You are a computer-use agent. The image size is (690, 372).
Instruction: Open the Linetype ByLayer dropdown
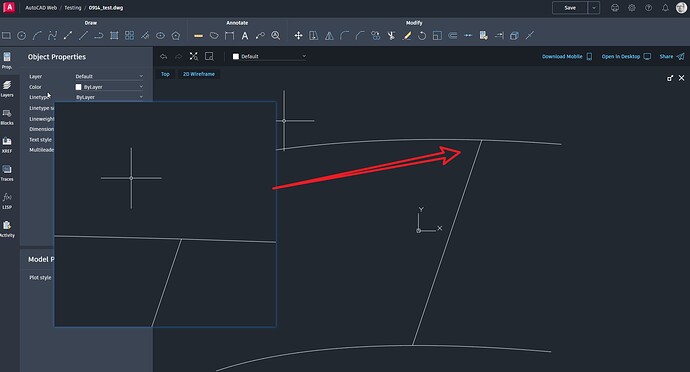(109, 97)
